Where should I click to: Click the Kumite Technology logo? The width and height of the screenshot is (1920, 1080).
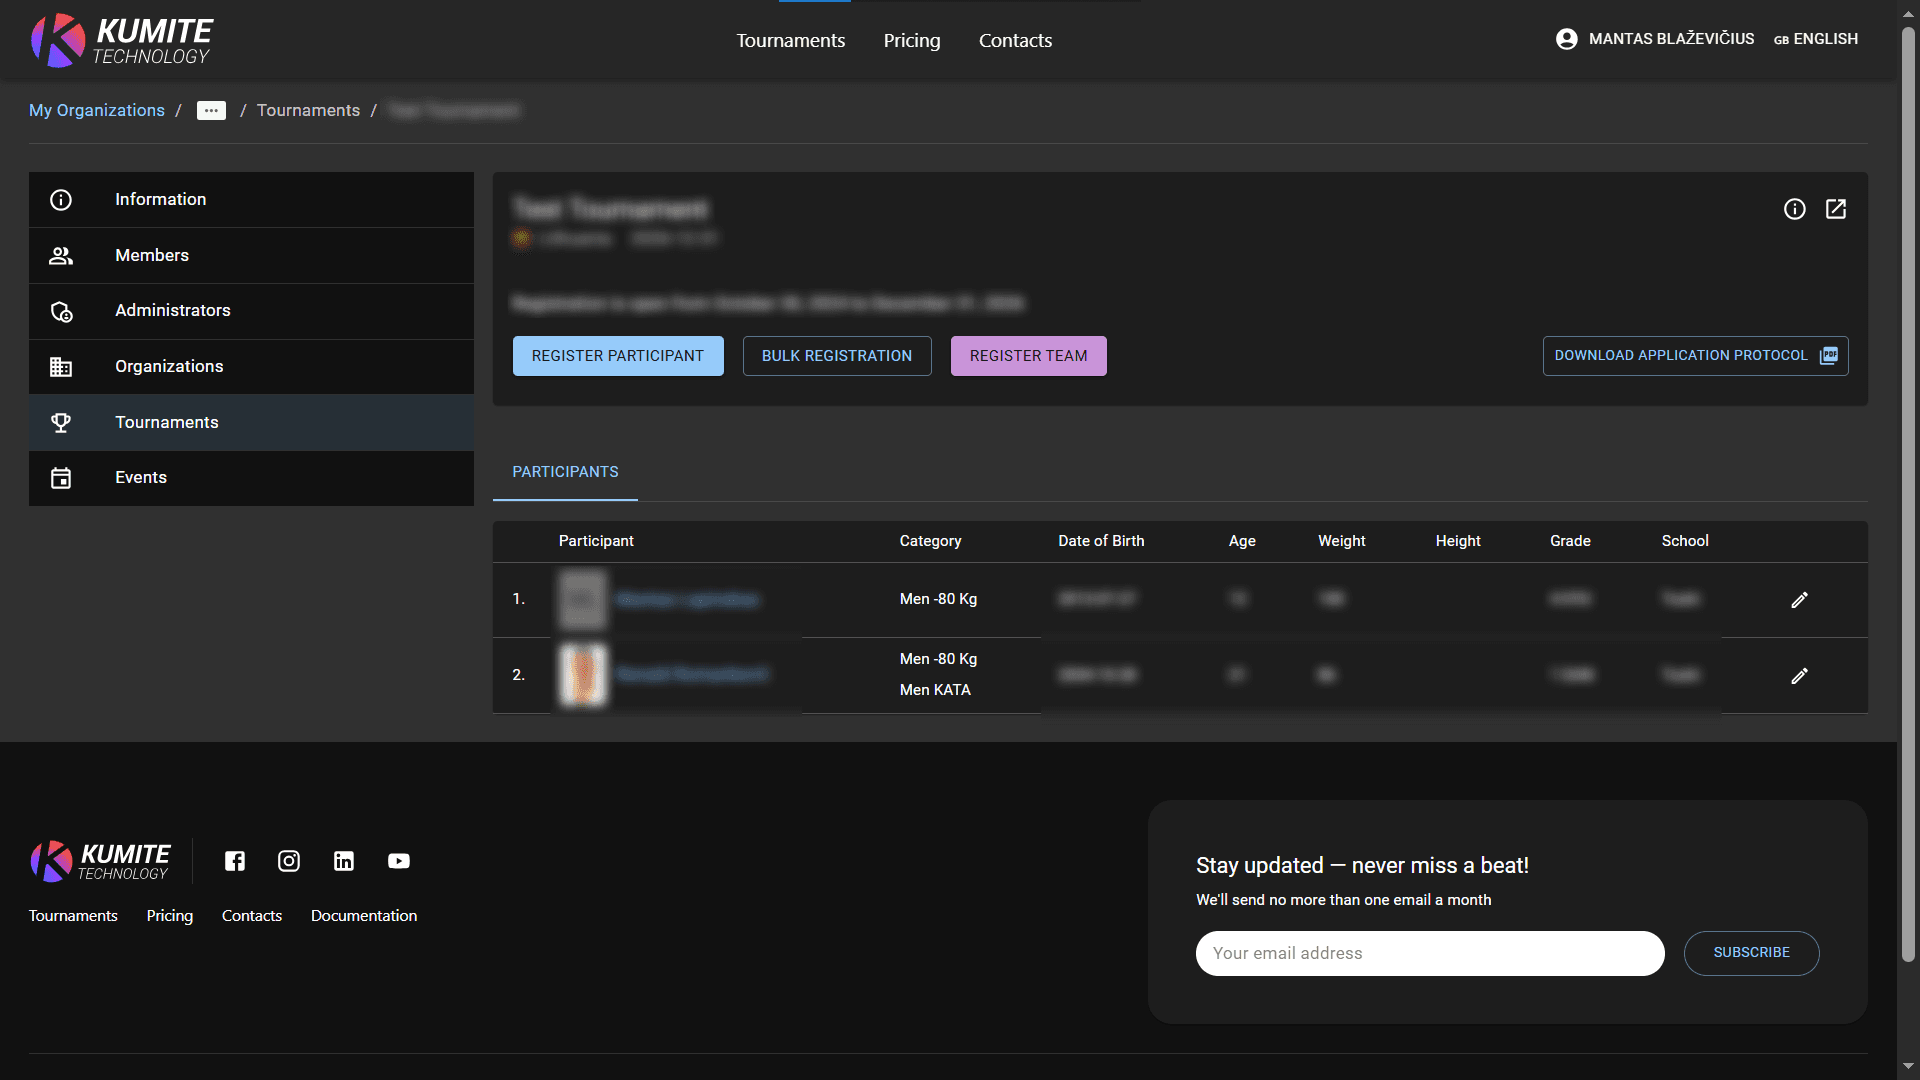[x=120, y=40]
